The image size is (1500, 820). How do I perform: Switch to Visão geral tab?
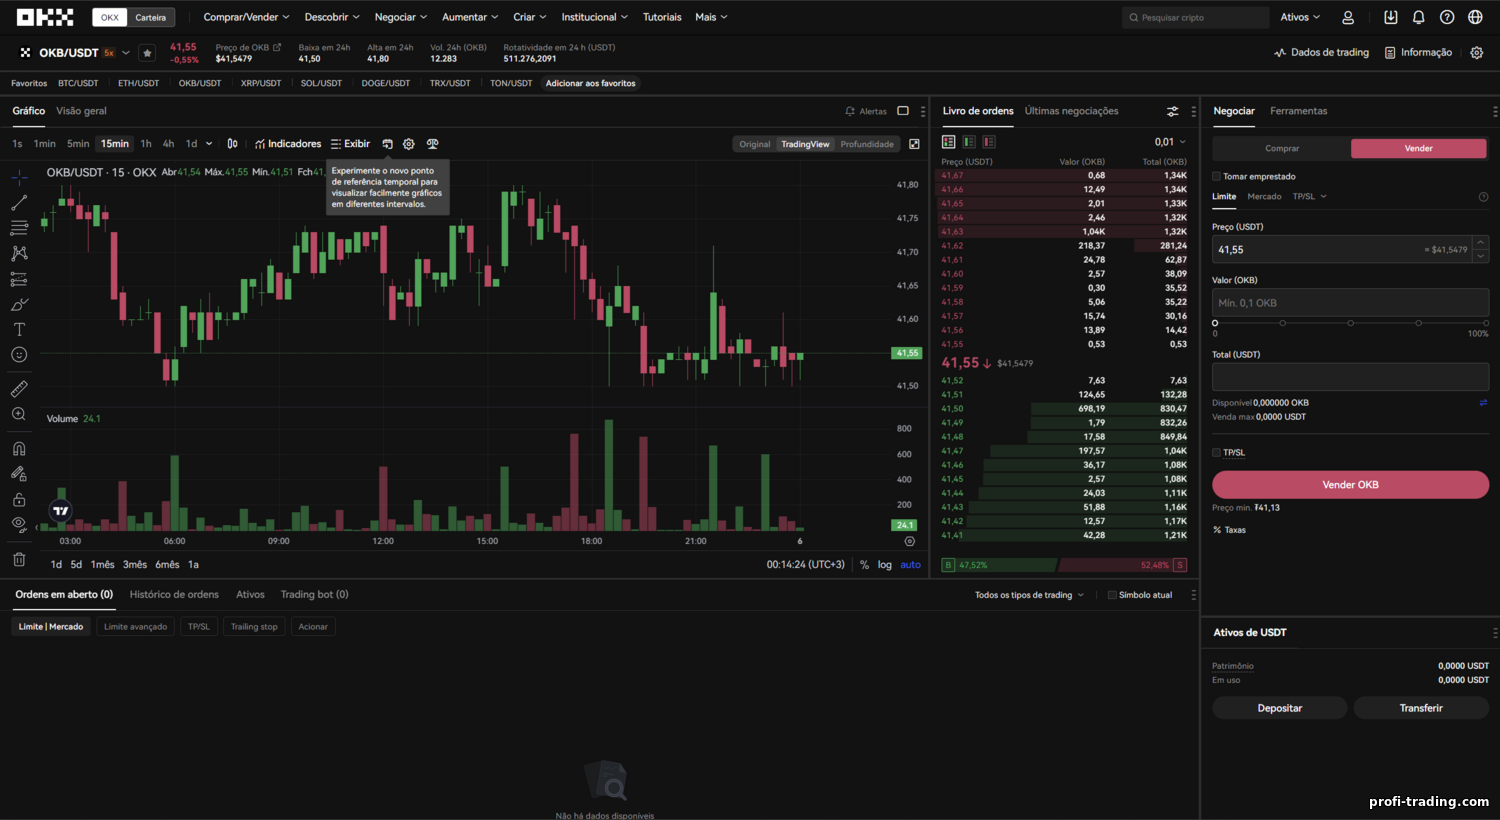tap(81, 111)
